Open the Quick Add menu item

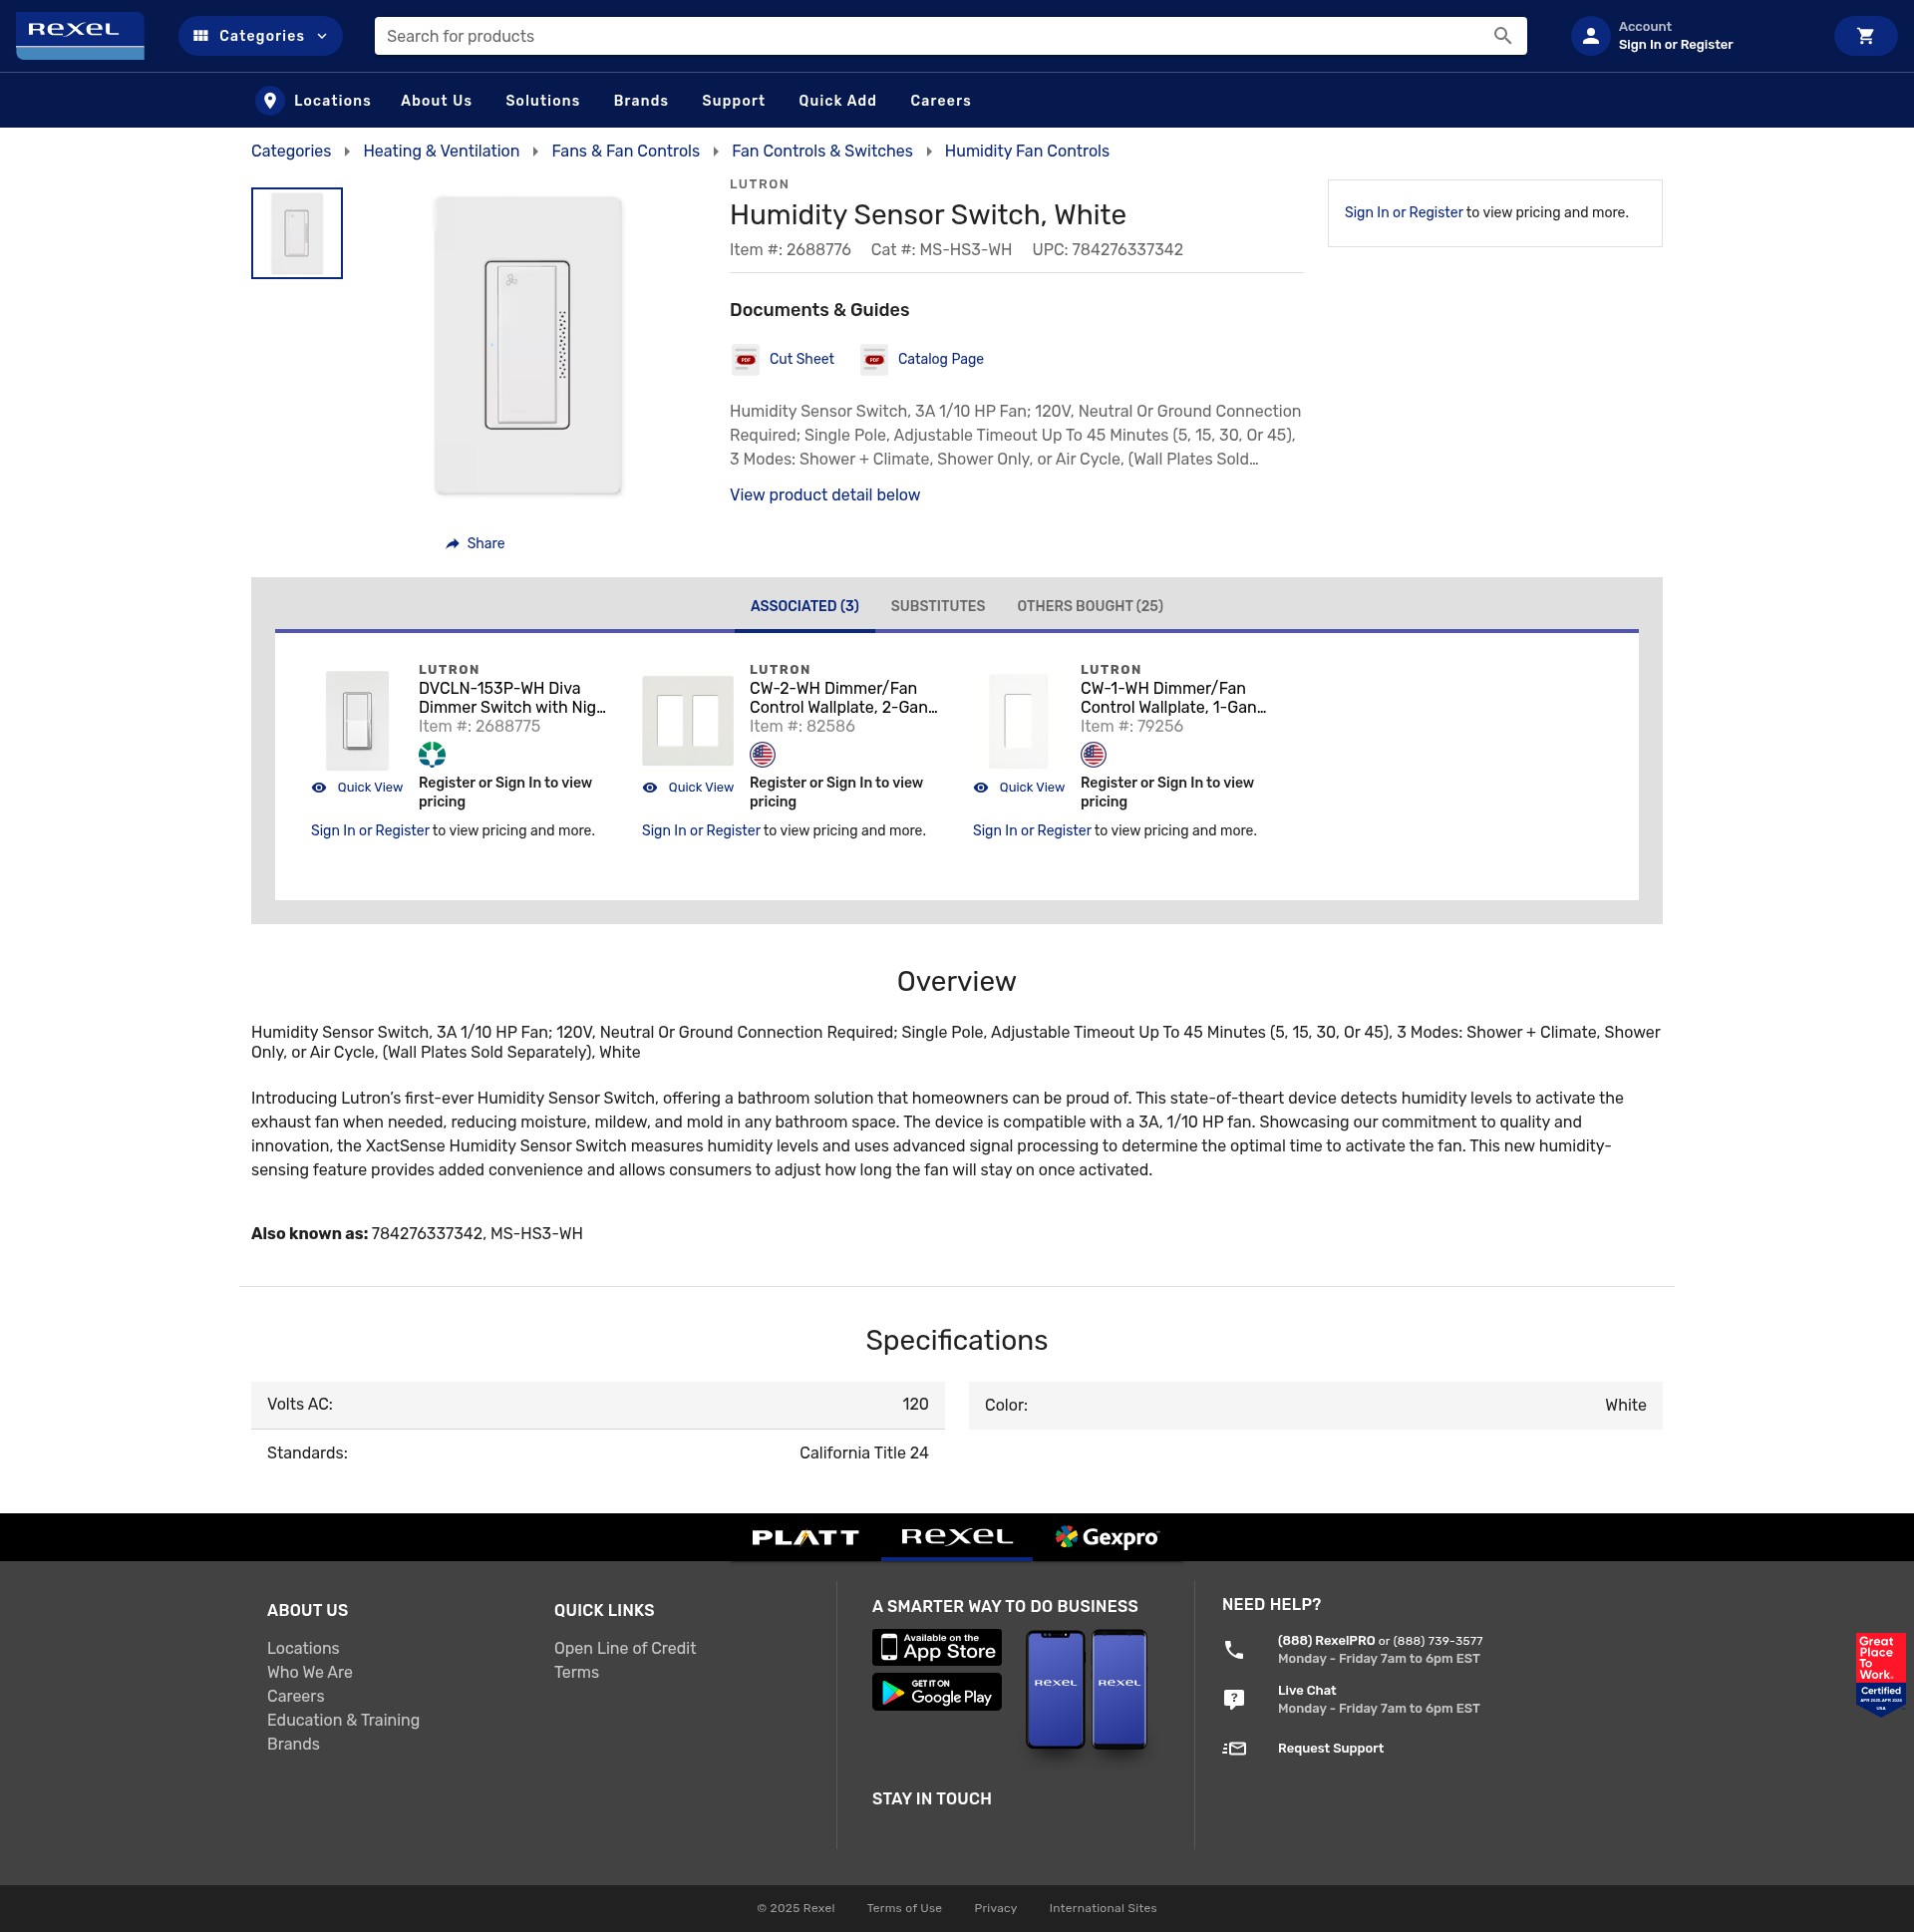837,101
